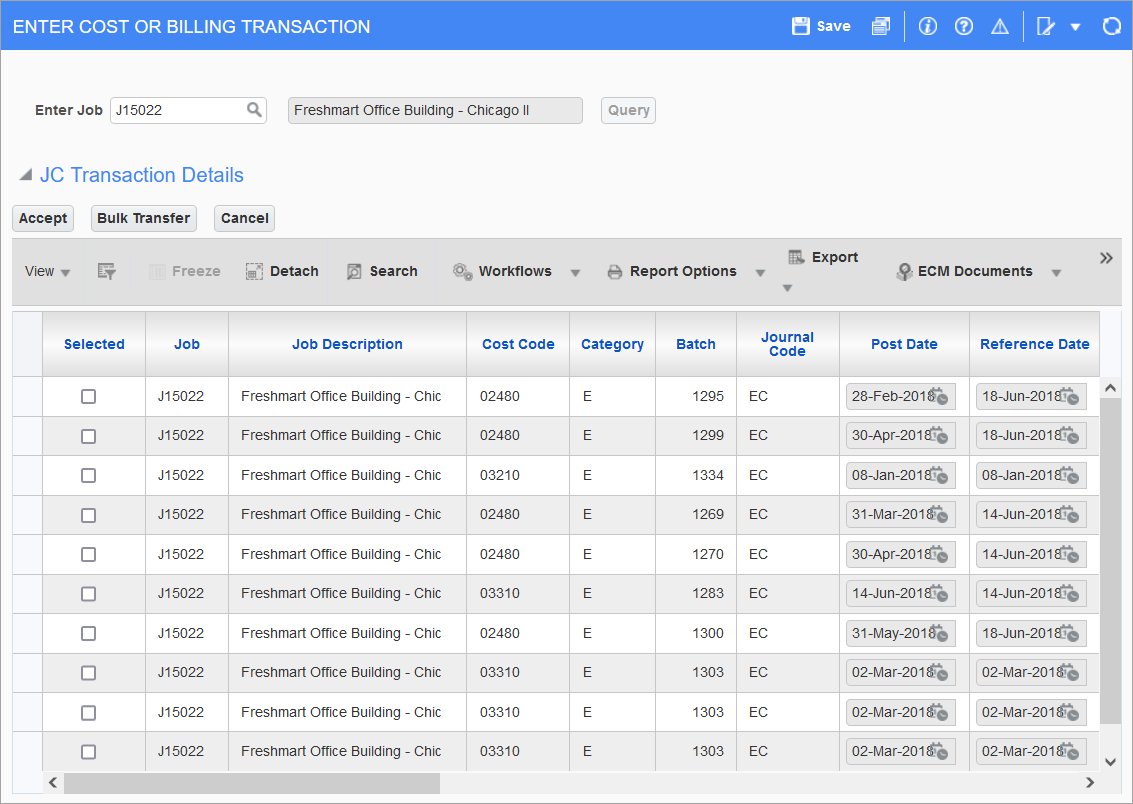Viewport: 1133px width, 804px height.
Task: Check the Selected checkbox on the first row
Action: pos(88,396)
